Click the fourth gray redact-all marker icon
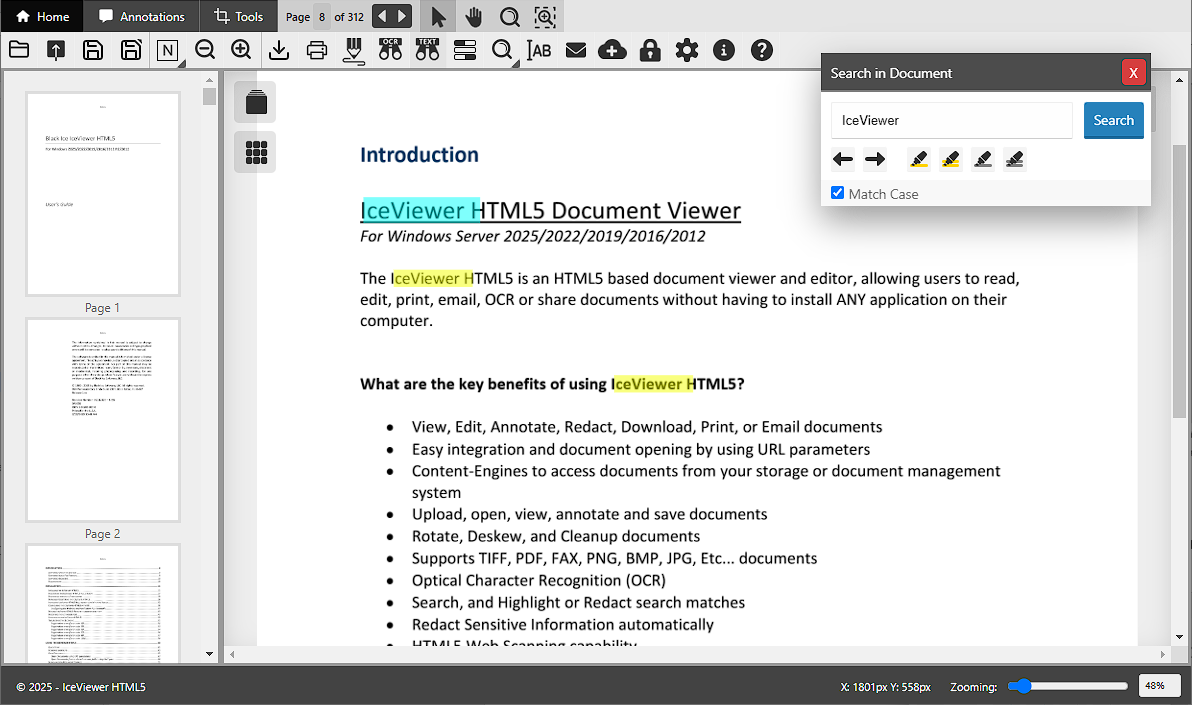The width and height of the screenshot is (1192, 705). pos(1014,159)
